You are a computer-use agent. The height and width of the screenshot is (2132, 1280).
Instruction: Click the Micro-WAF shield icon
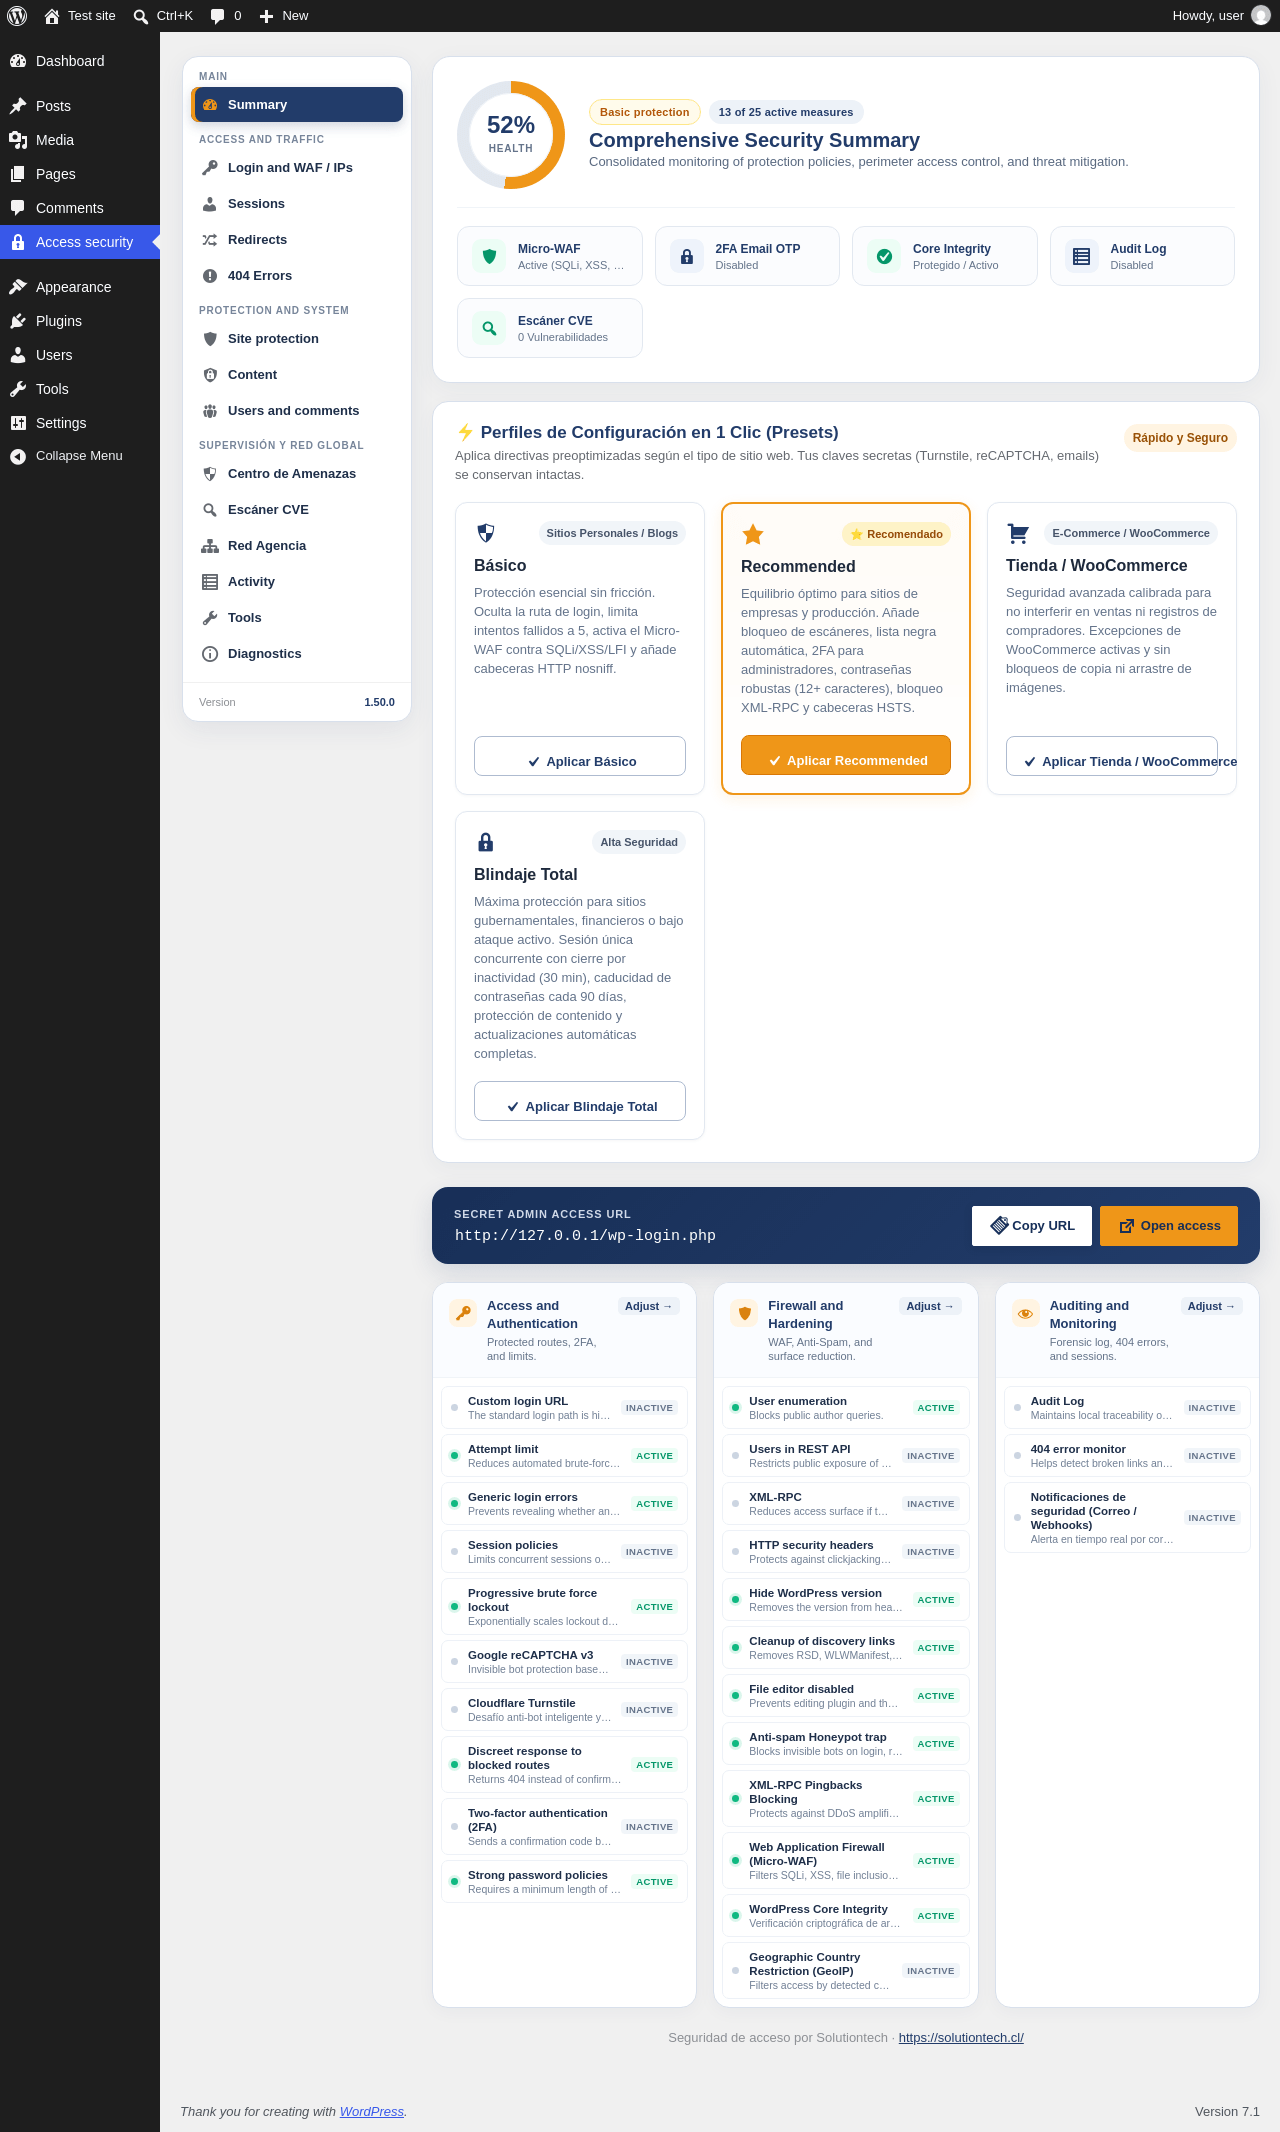coord(489,256)
